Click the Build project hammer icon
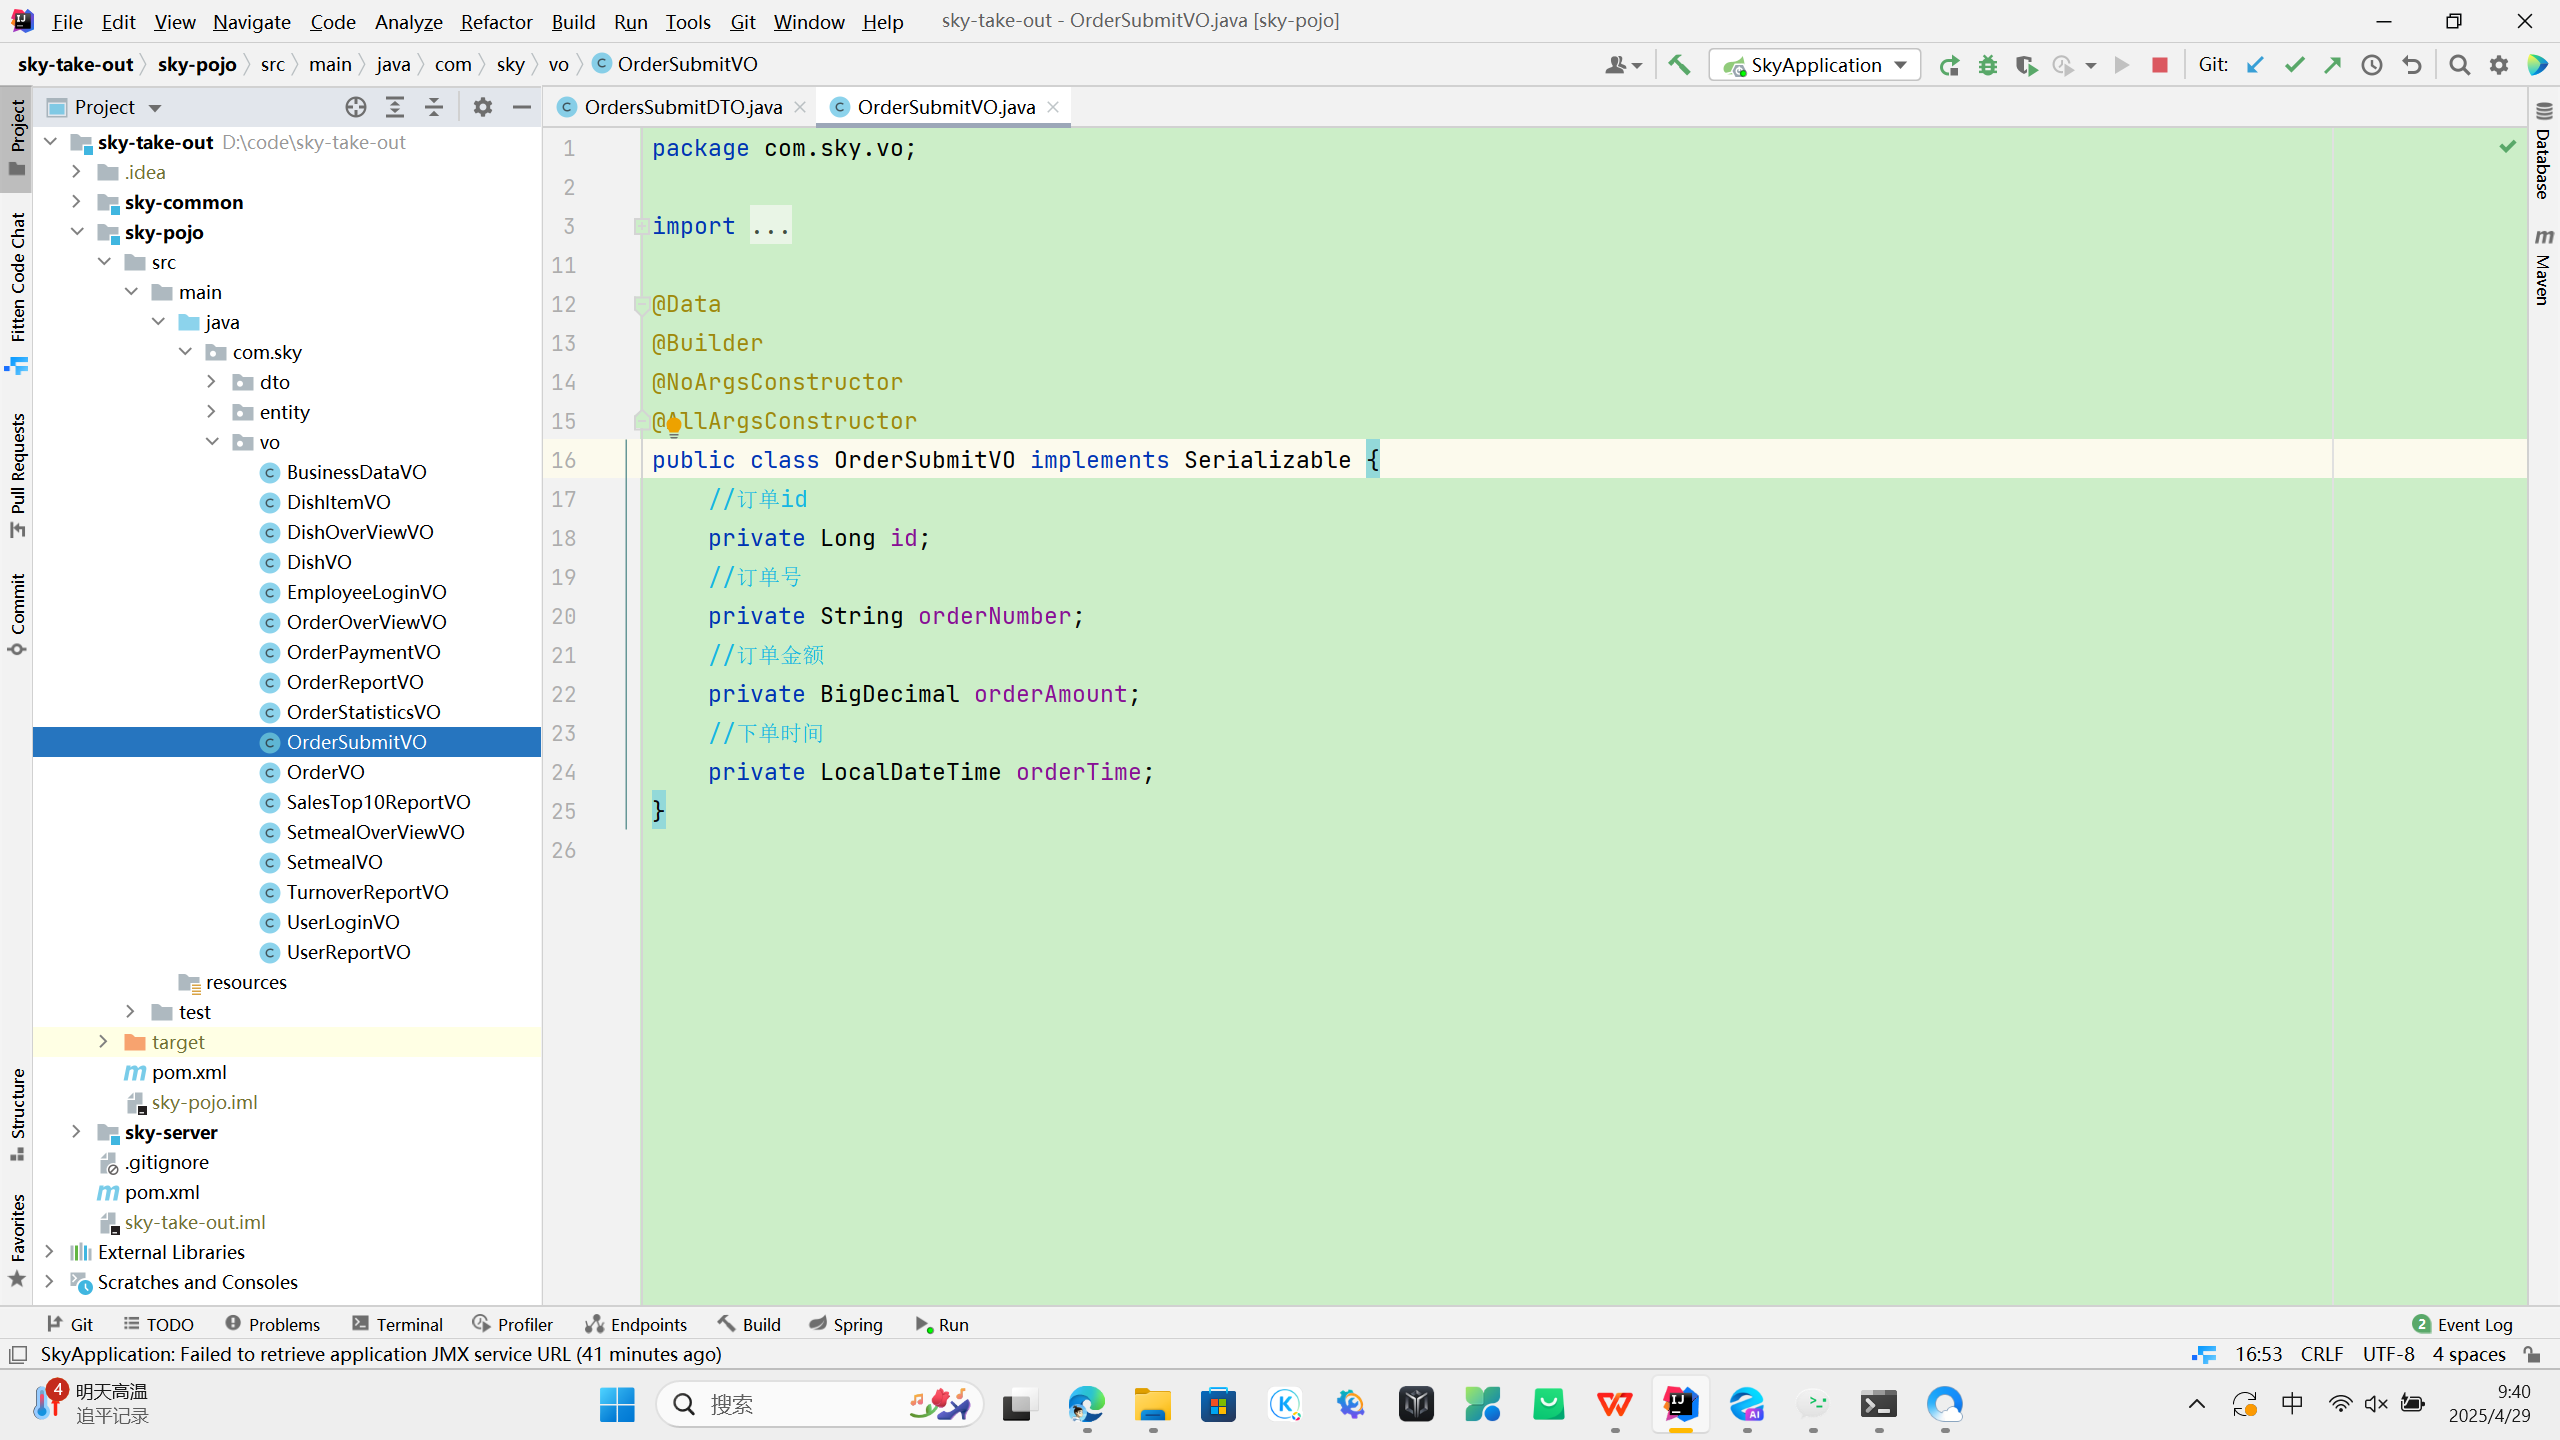Viewport: 2560px width, 1440px height. [1679, 65]
